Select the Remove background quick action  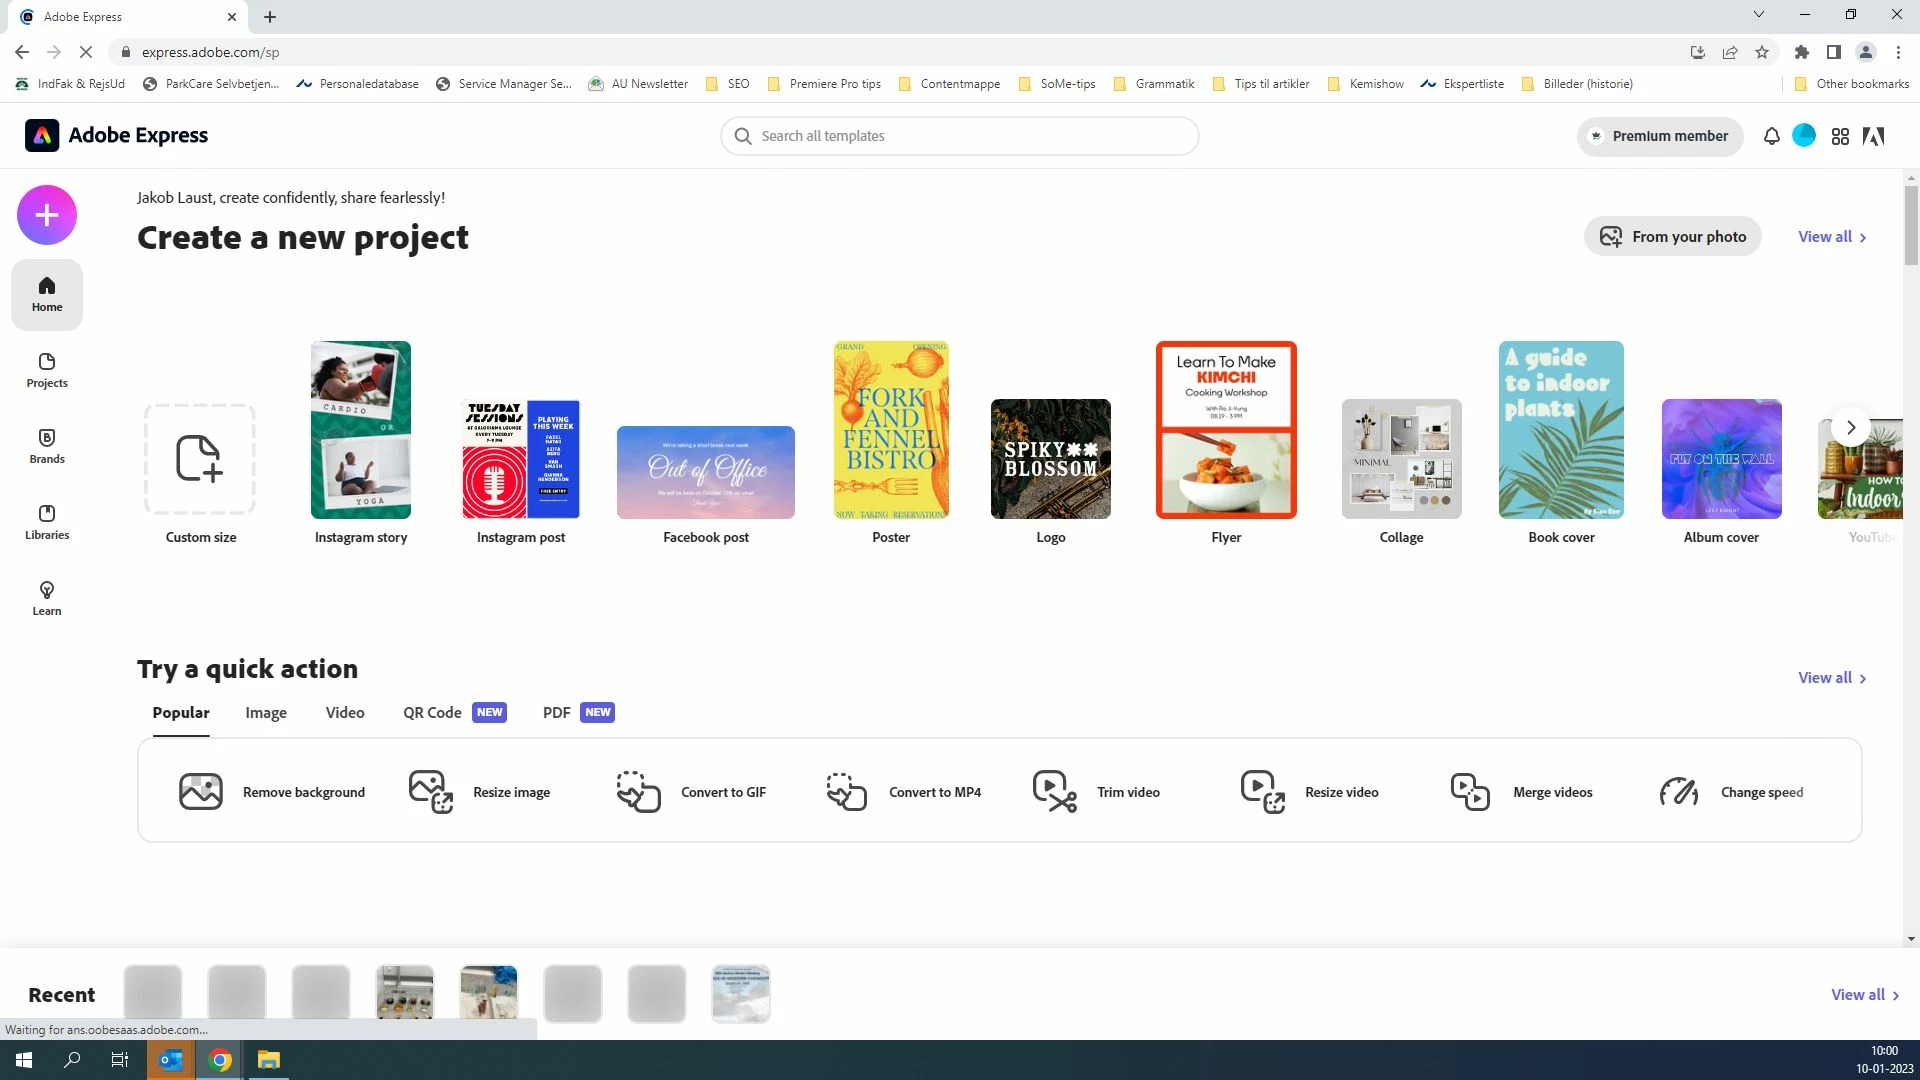tap(272, 792)
